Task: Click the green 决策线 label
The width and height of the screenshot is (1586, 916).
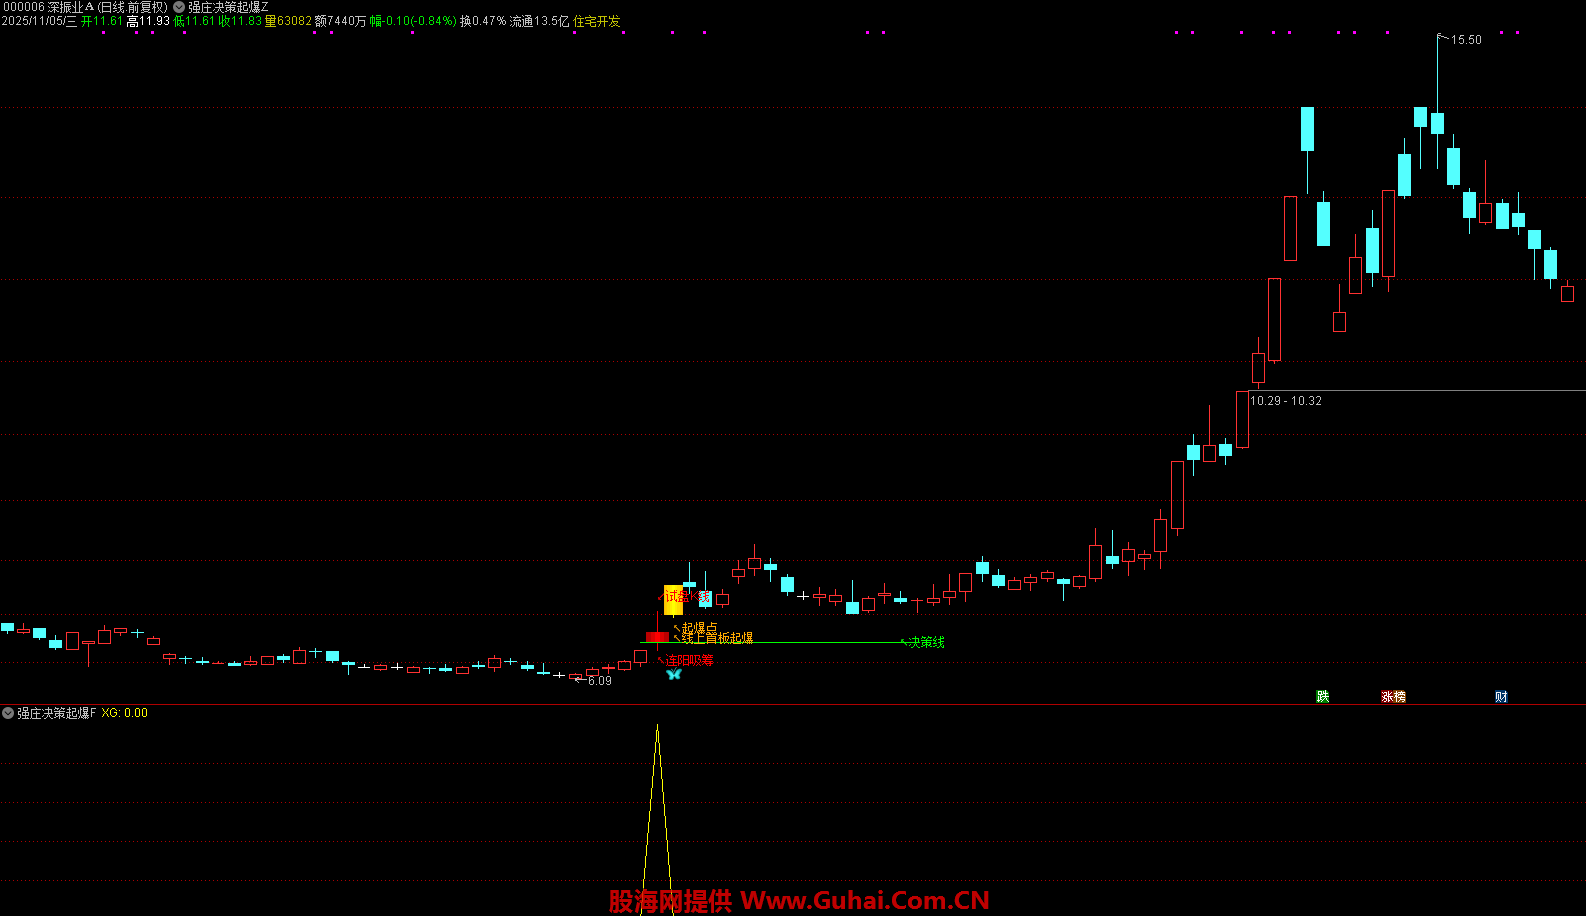Action: click(925, 642)
